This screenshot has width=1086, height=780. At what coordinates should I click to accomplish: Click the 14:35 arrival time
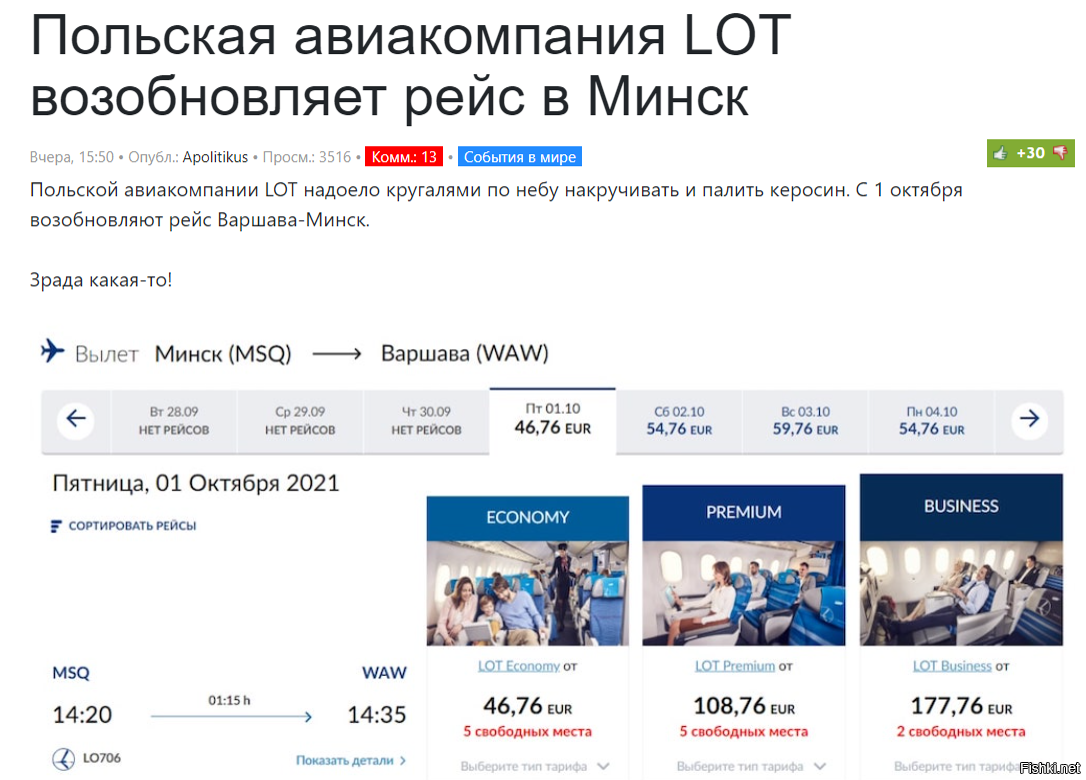[x=377, y=714]
